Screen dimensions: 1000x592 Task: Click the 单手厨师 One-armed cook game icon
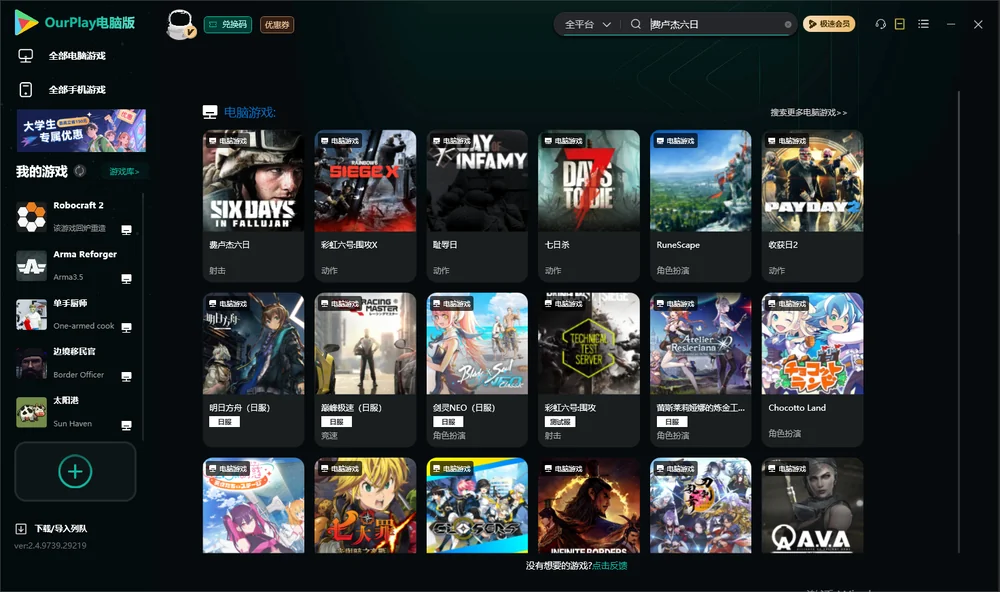pos(31,314)
